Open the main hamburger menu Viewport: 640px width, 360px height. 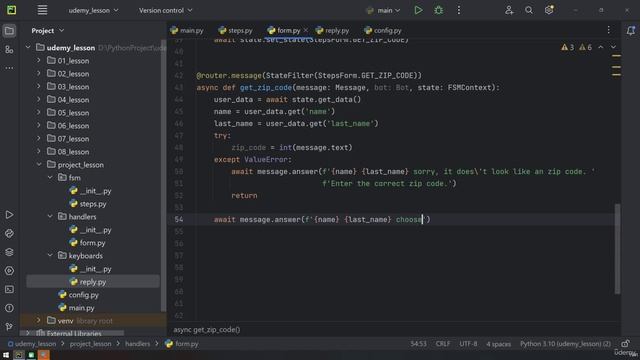click(42, 10)
